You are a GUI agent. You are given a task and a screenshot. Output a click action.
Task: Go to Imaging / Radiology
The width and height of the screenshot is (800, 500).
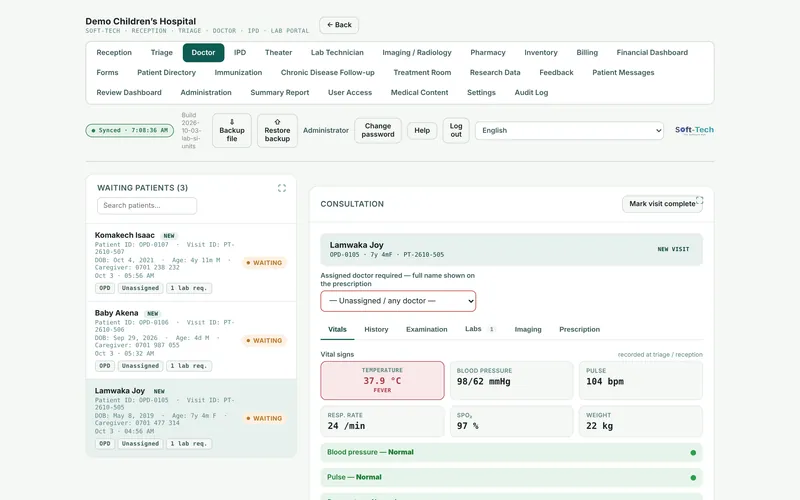click(417, 53)
